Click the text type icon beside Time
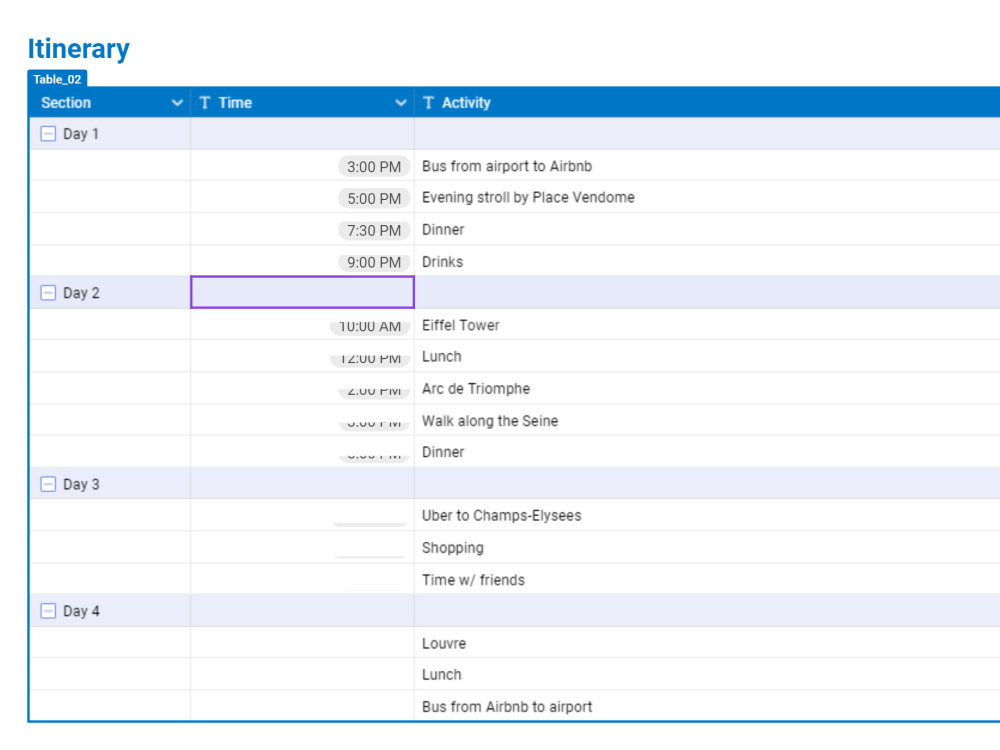The width and height of the screenshot is (1000, 750). coord(205,103)
